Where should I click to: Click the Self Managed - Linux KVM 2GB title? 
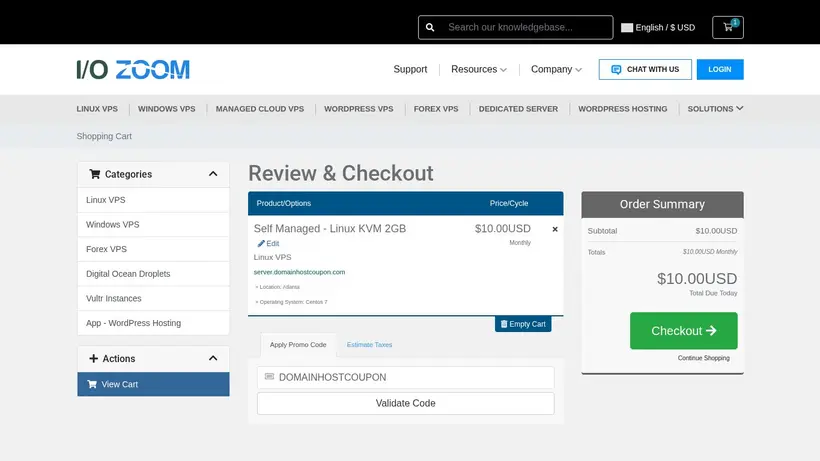coord(329,228)
